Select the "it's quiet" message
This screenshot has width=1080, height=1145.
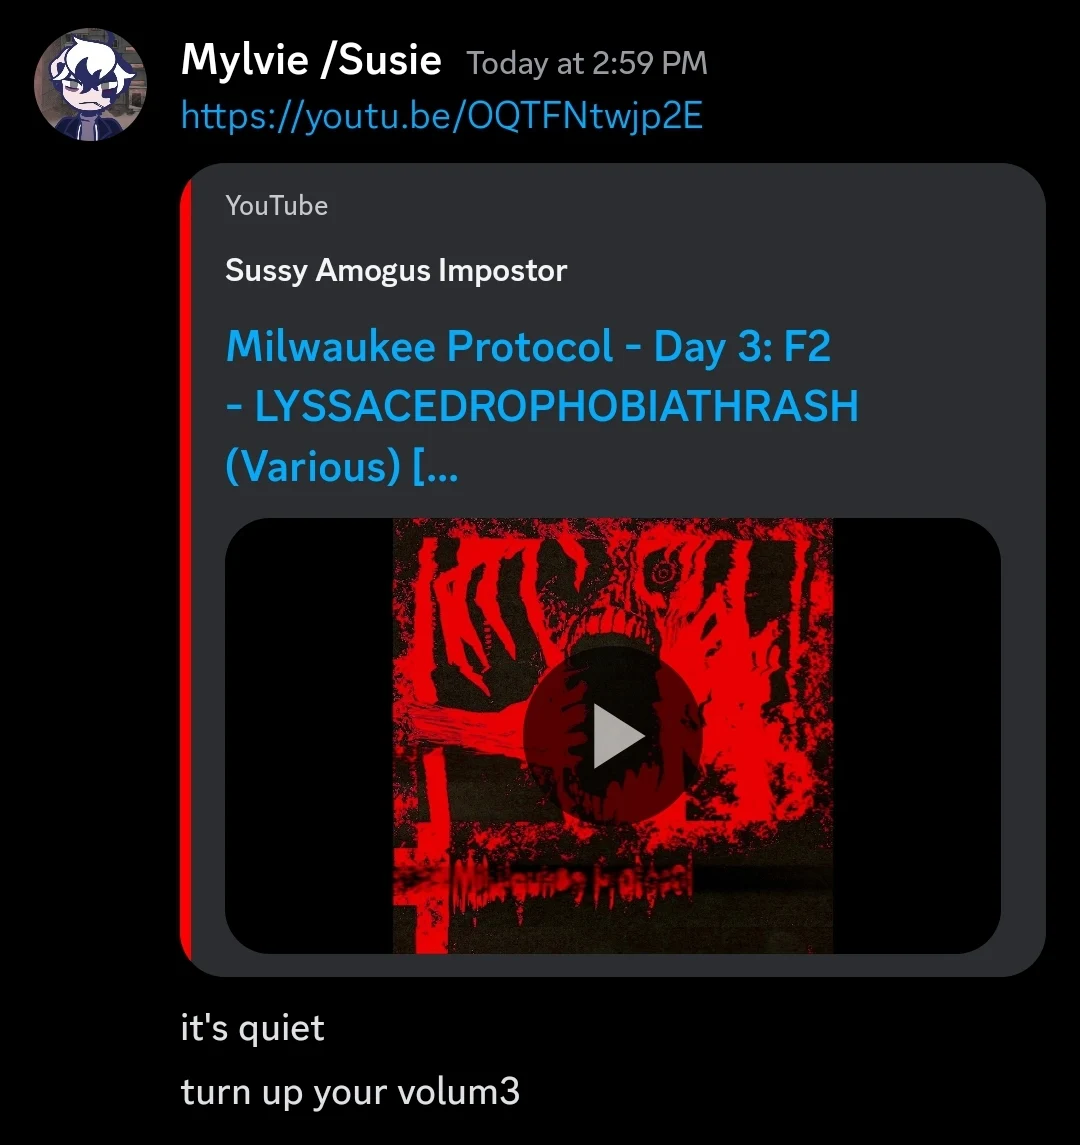[x=253, y=1028]
